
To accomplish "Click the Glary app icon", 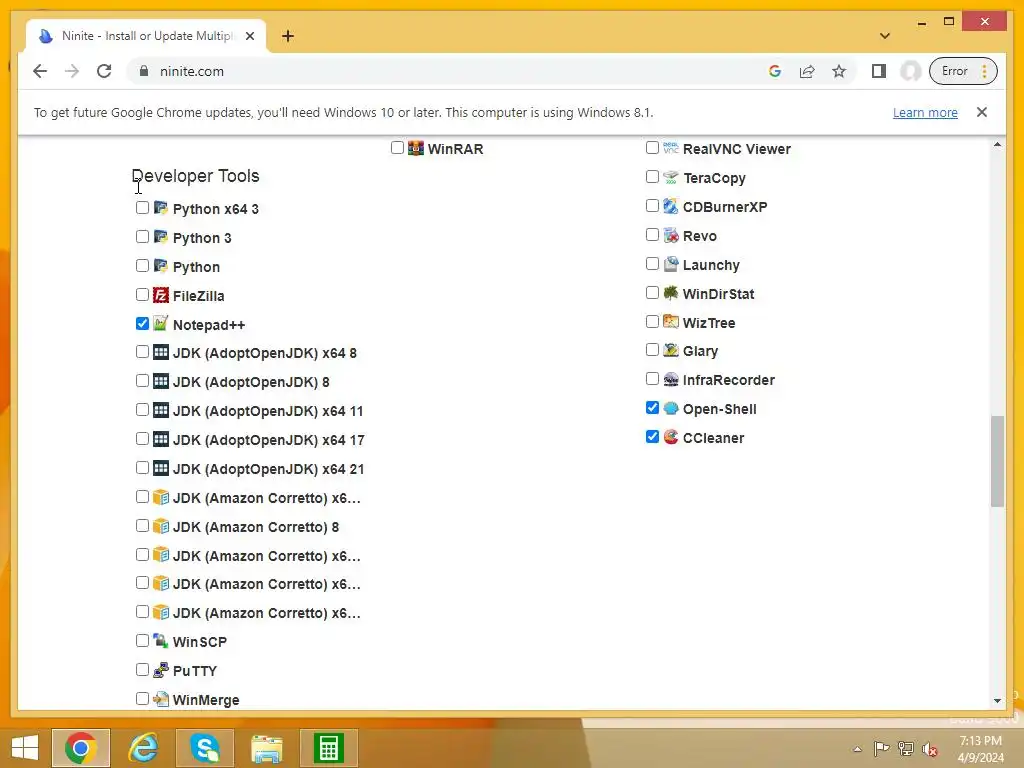I will [x=671, y=351].
